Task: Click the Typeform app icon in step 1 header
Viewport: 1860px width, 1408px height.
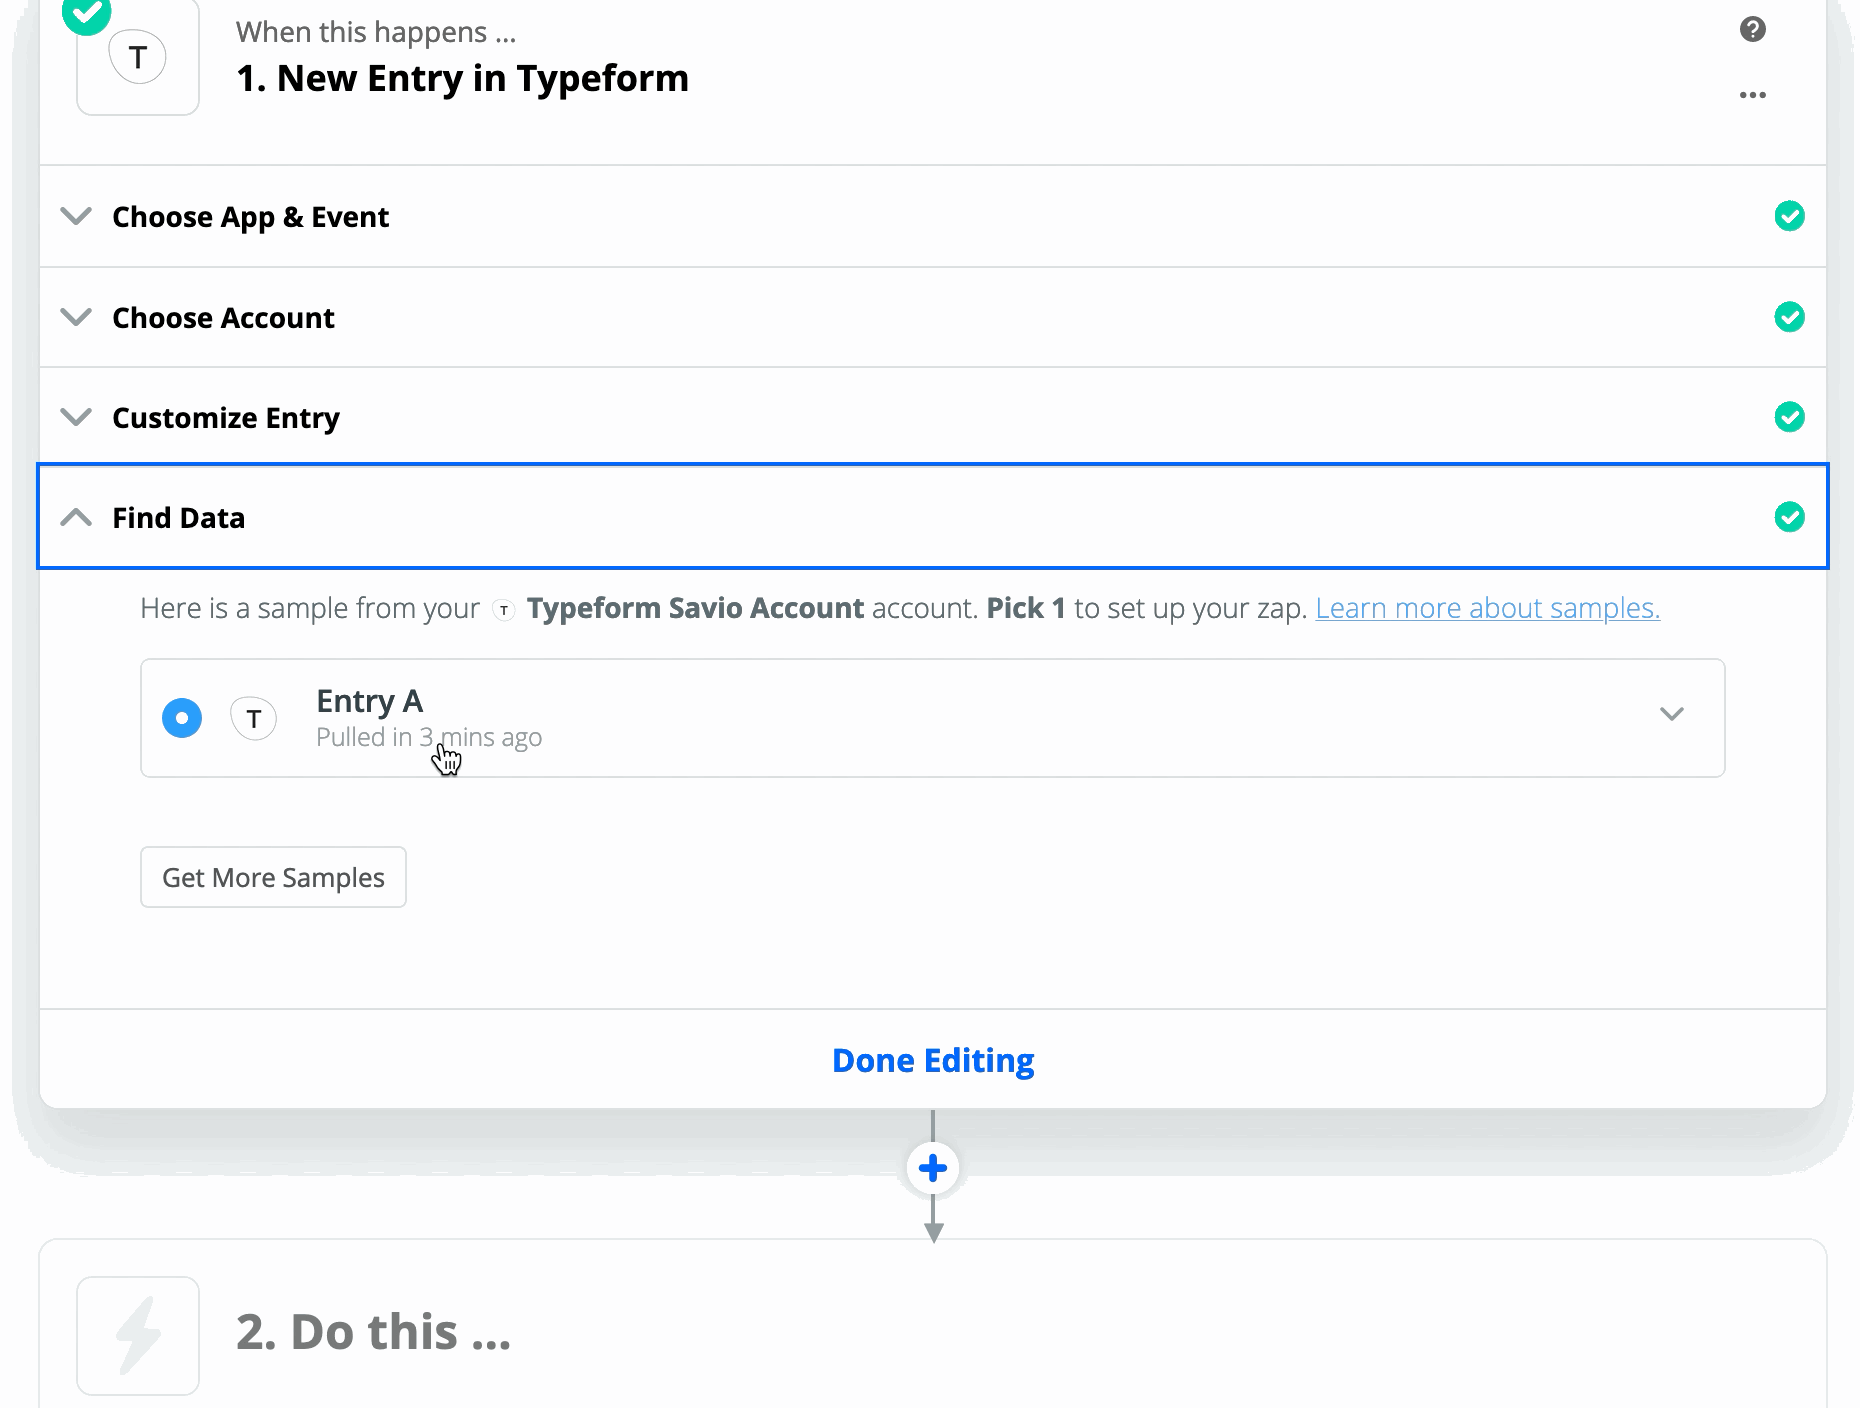Action: (x=138, y=58)
